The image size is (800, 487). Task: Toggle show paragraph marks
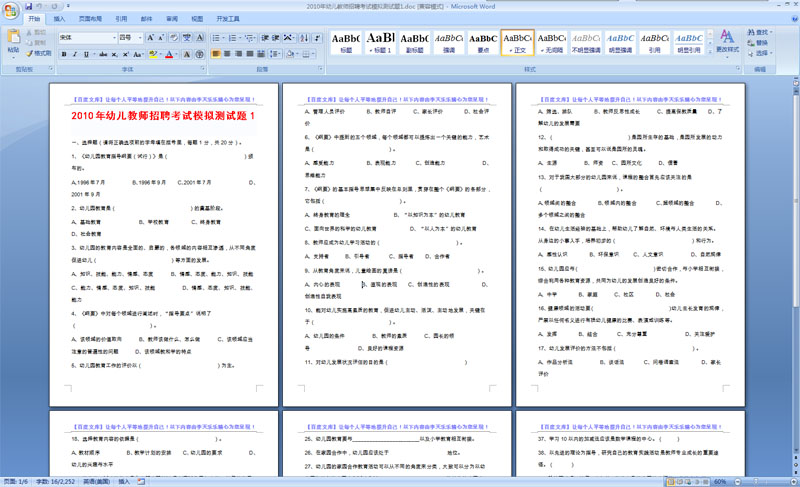click(x=317, y=38)
